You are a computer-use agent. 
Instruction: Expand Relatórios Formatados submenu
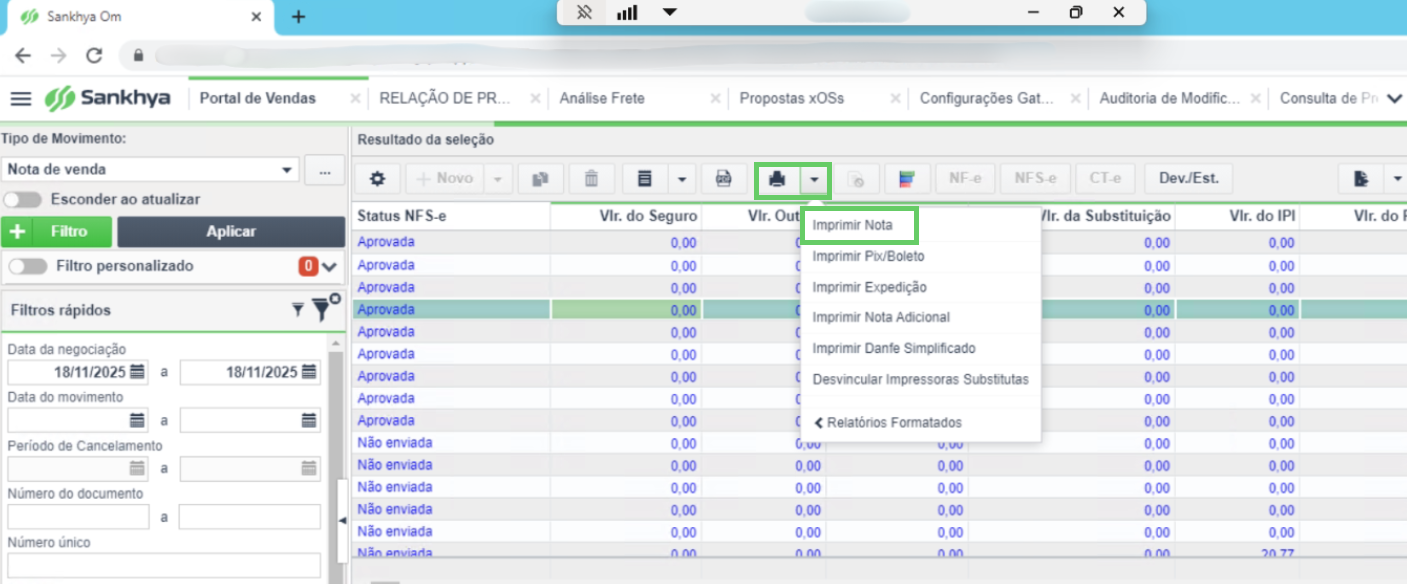888,422
